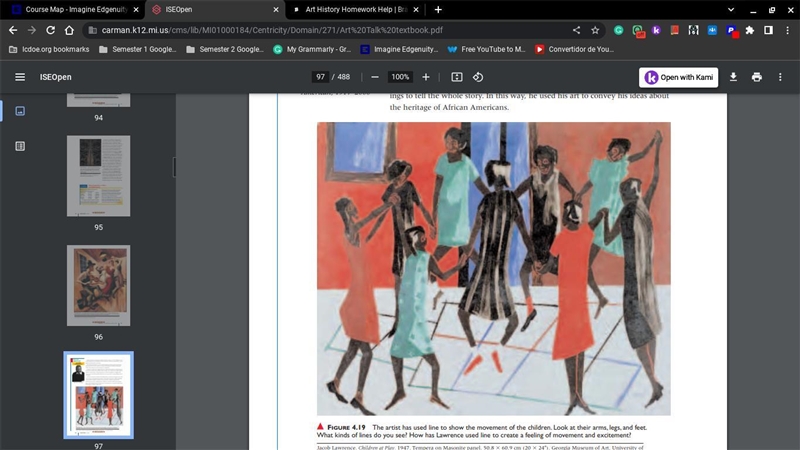Bookmark this page with the star icon
The height and width of the screenshot is (450, 800).
tap(595, 30)
